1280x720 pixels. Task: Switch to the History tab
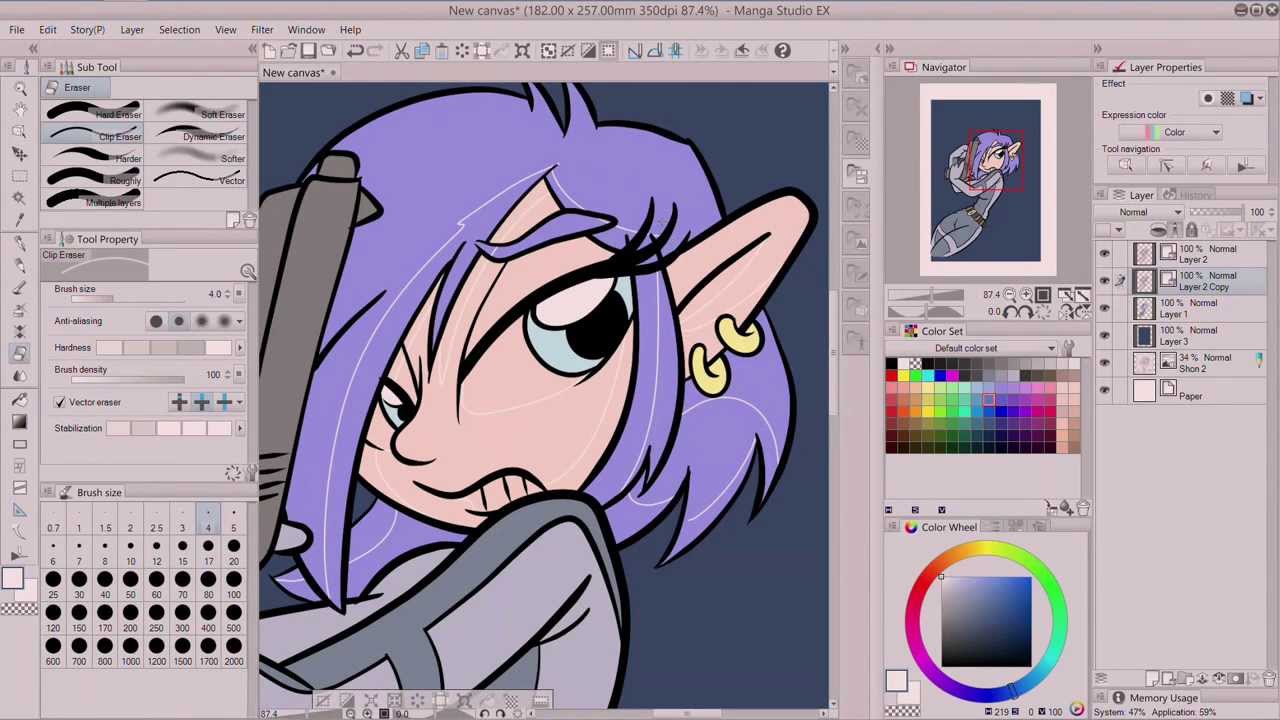[x=1195, y=195]
